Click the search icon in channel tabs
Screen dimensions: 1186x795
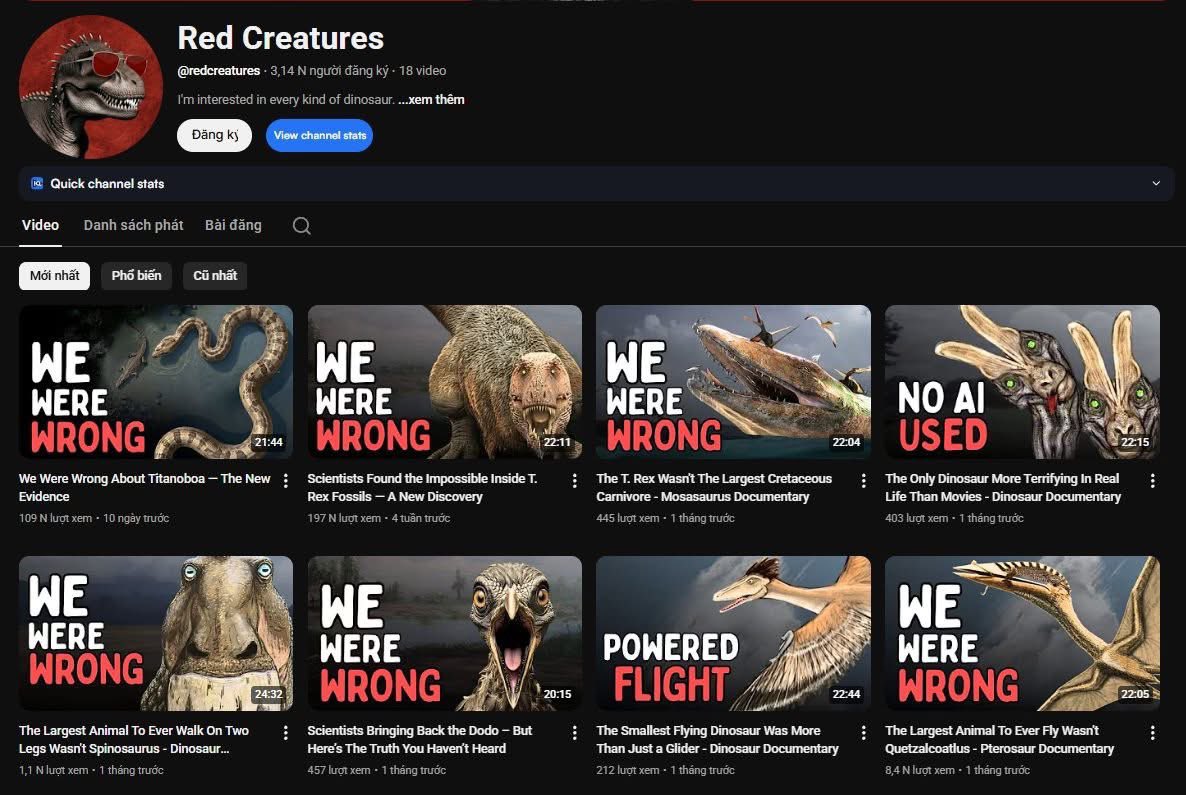tap(301, 225)
